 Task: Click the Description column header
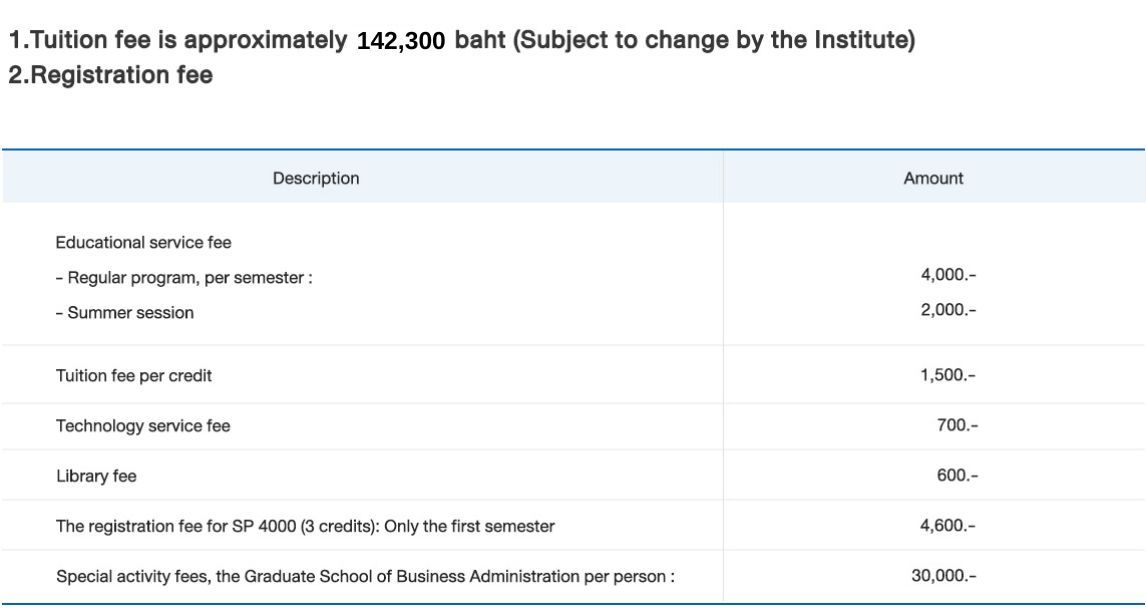(316, 178)
